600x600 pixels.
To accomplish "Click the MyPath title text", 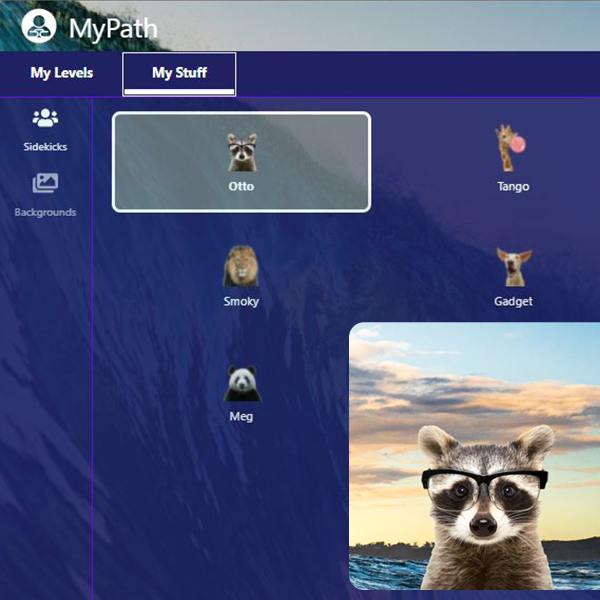I will [x=113, y=27].
